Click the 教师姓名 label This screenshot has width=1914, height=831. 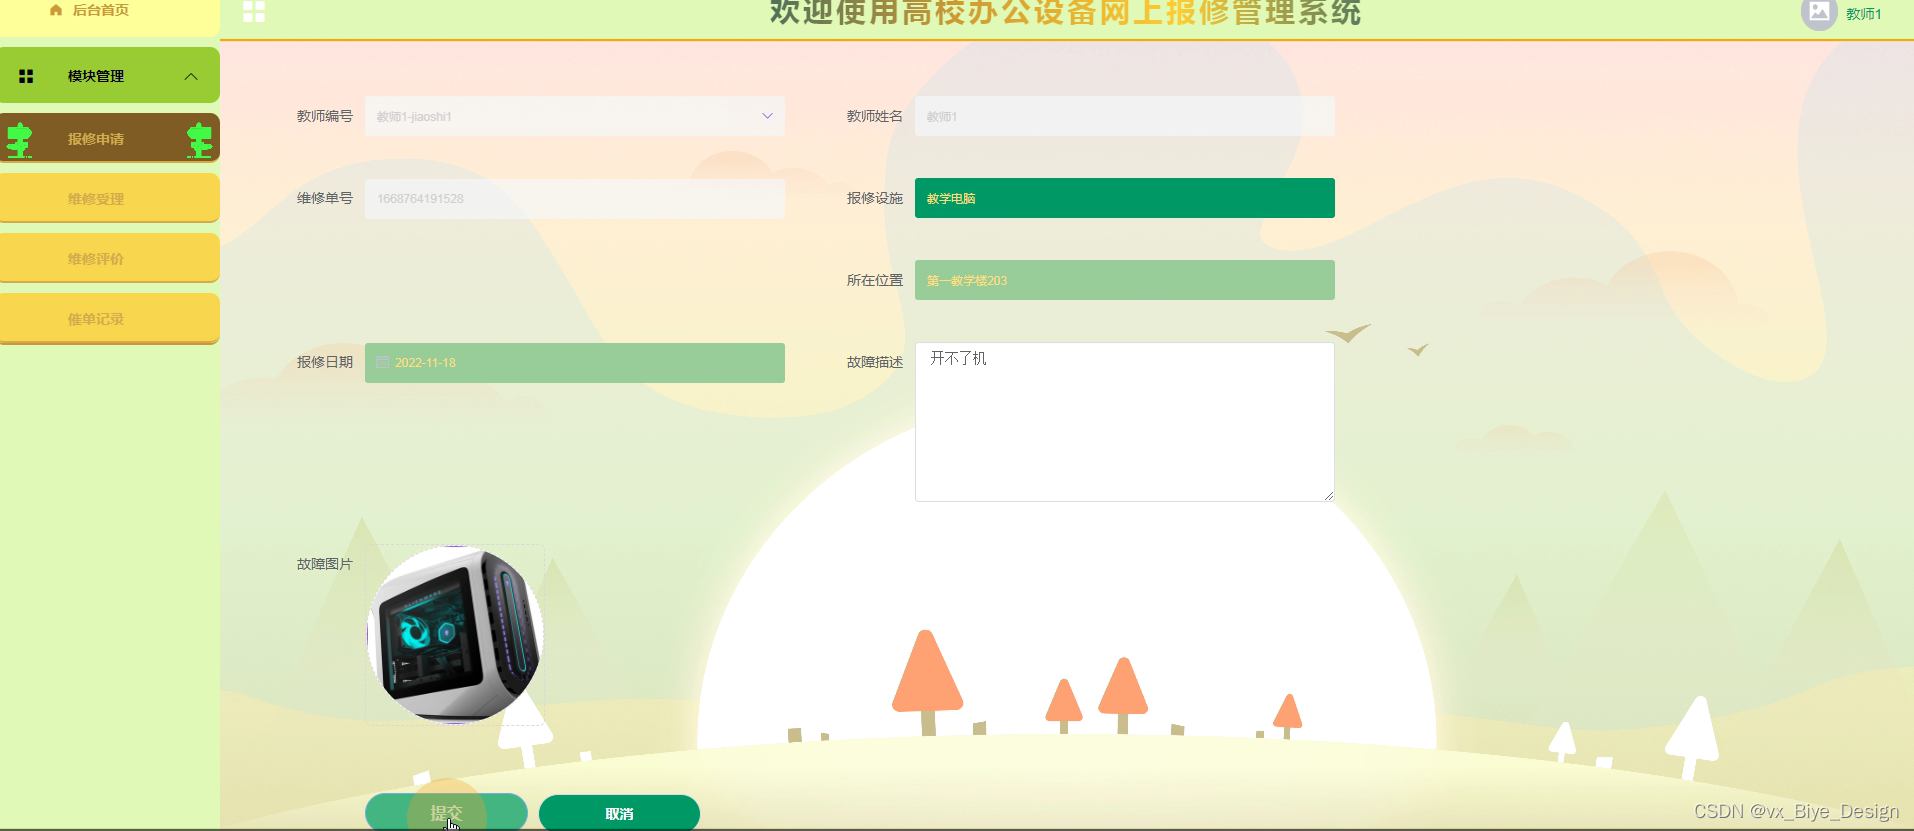click(875, 116)
